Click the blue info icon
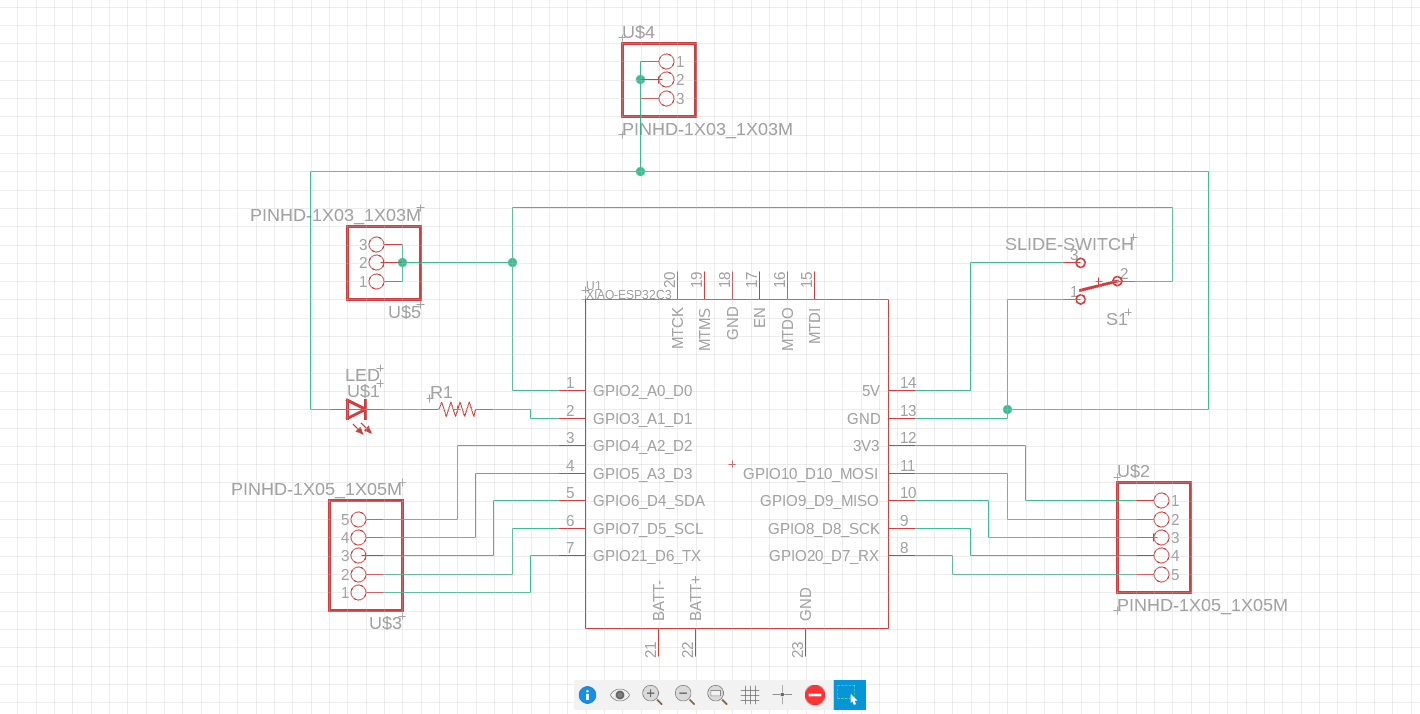Viewport: 1420px width, 714px height. coord(587,695)
